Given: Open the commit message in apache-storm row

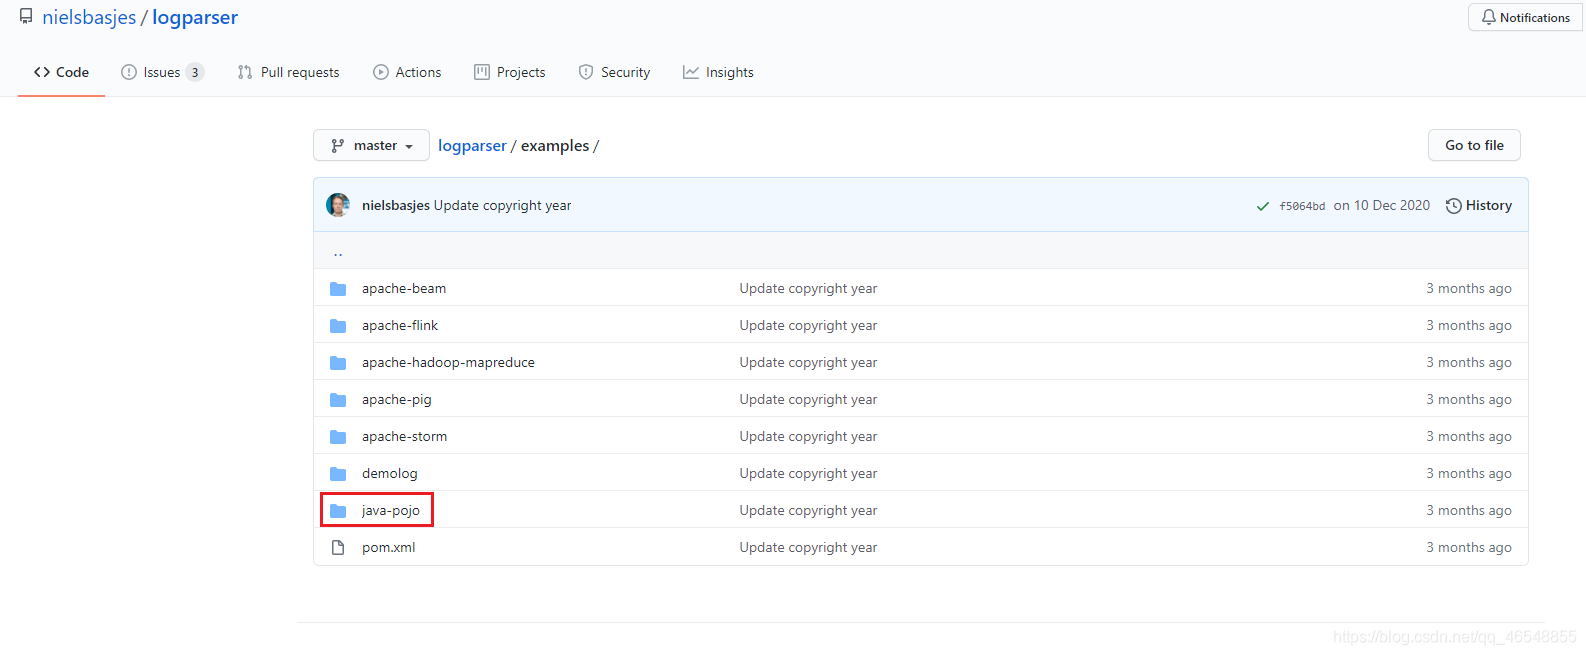Looking at the screenshot, I should [x=808, y=436].
